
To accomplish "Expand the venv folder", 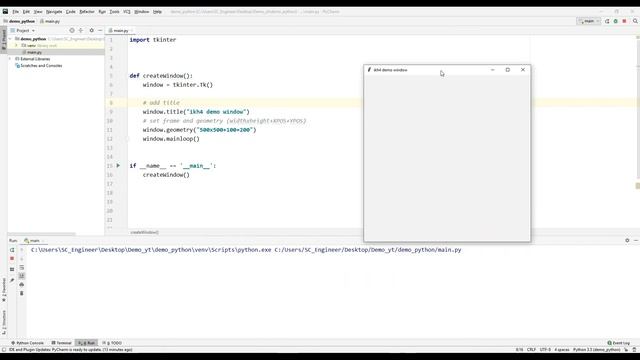I will tap(17, 46).
